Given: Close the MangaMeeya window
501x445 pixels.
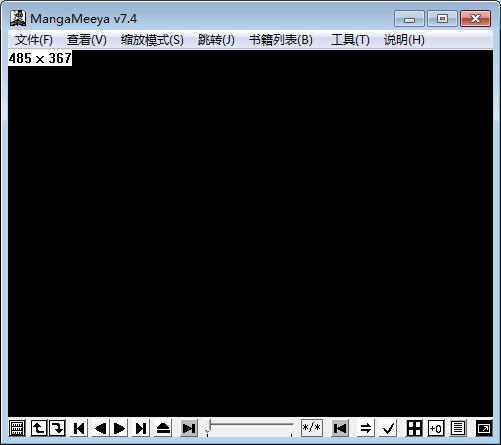Looking at the screenshot, I should pyautogui.click(x=475, y=19).
